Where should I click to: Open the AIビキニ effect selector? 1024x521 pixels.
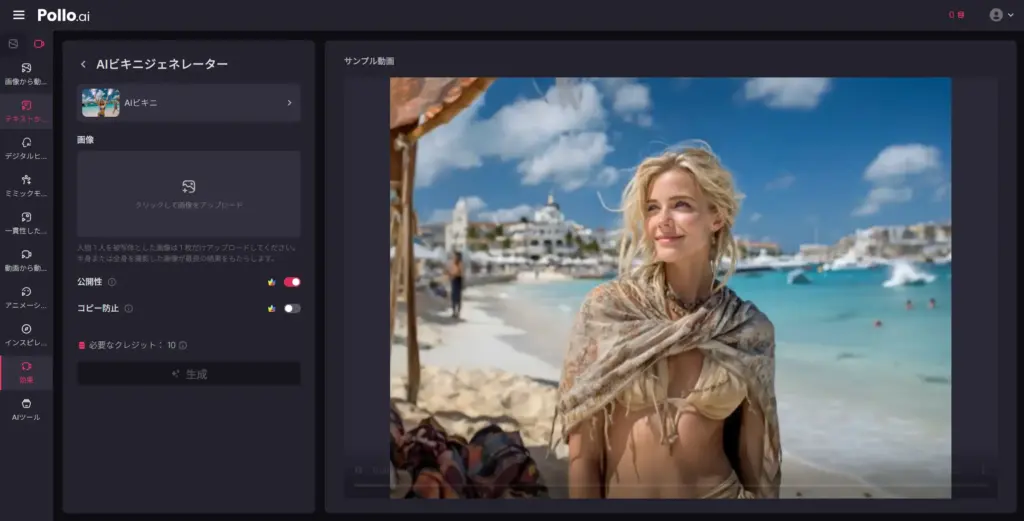click(189, 103)
